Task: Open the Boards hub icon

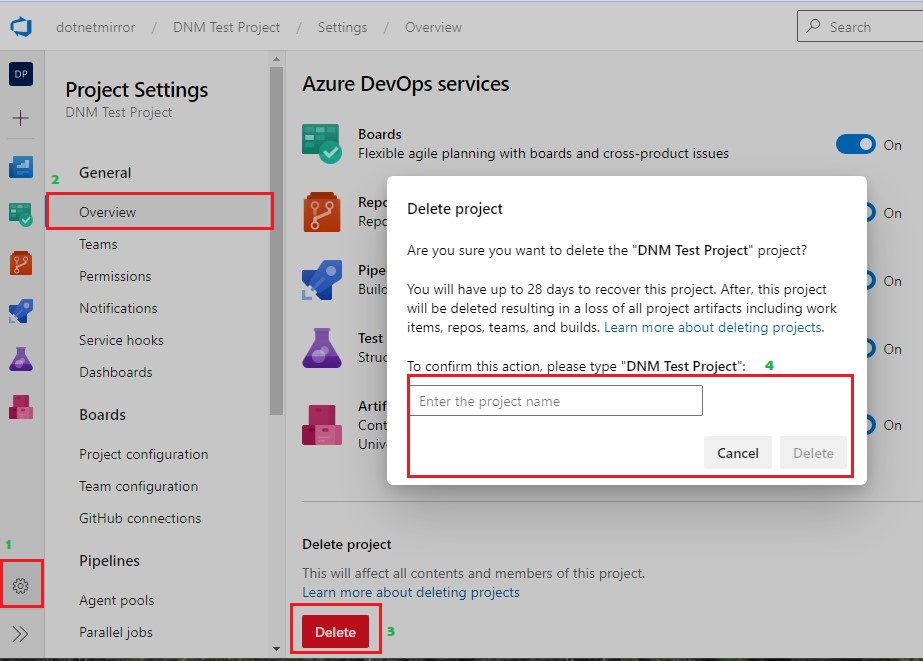Action: [x=21, y=213]
